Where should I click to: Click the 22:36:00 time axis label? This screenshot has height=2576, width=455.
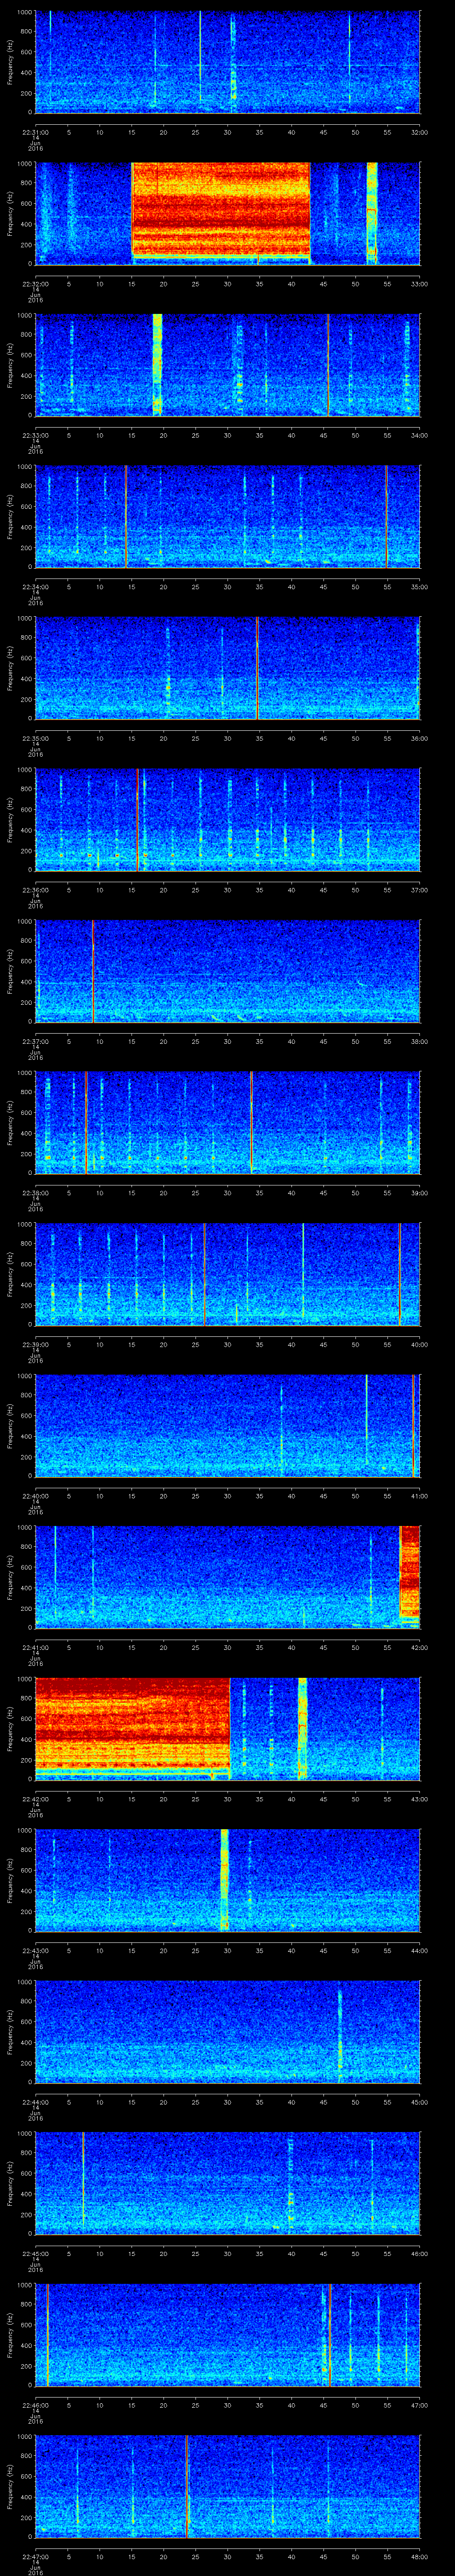35,890
